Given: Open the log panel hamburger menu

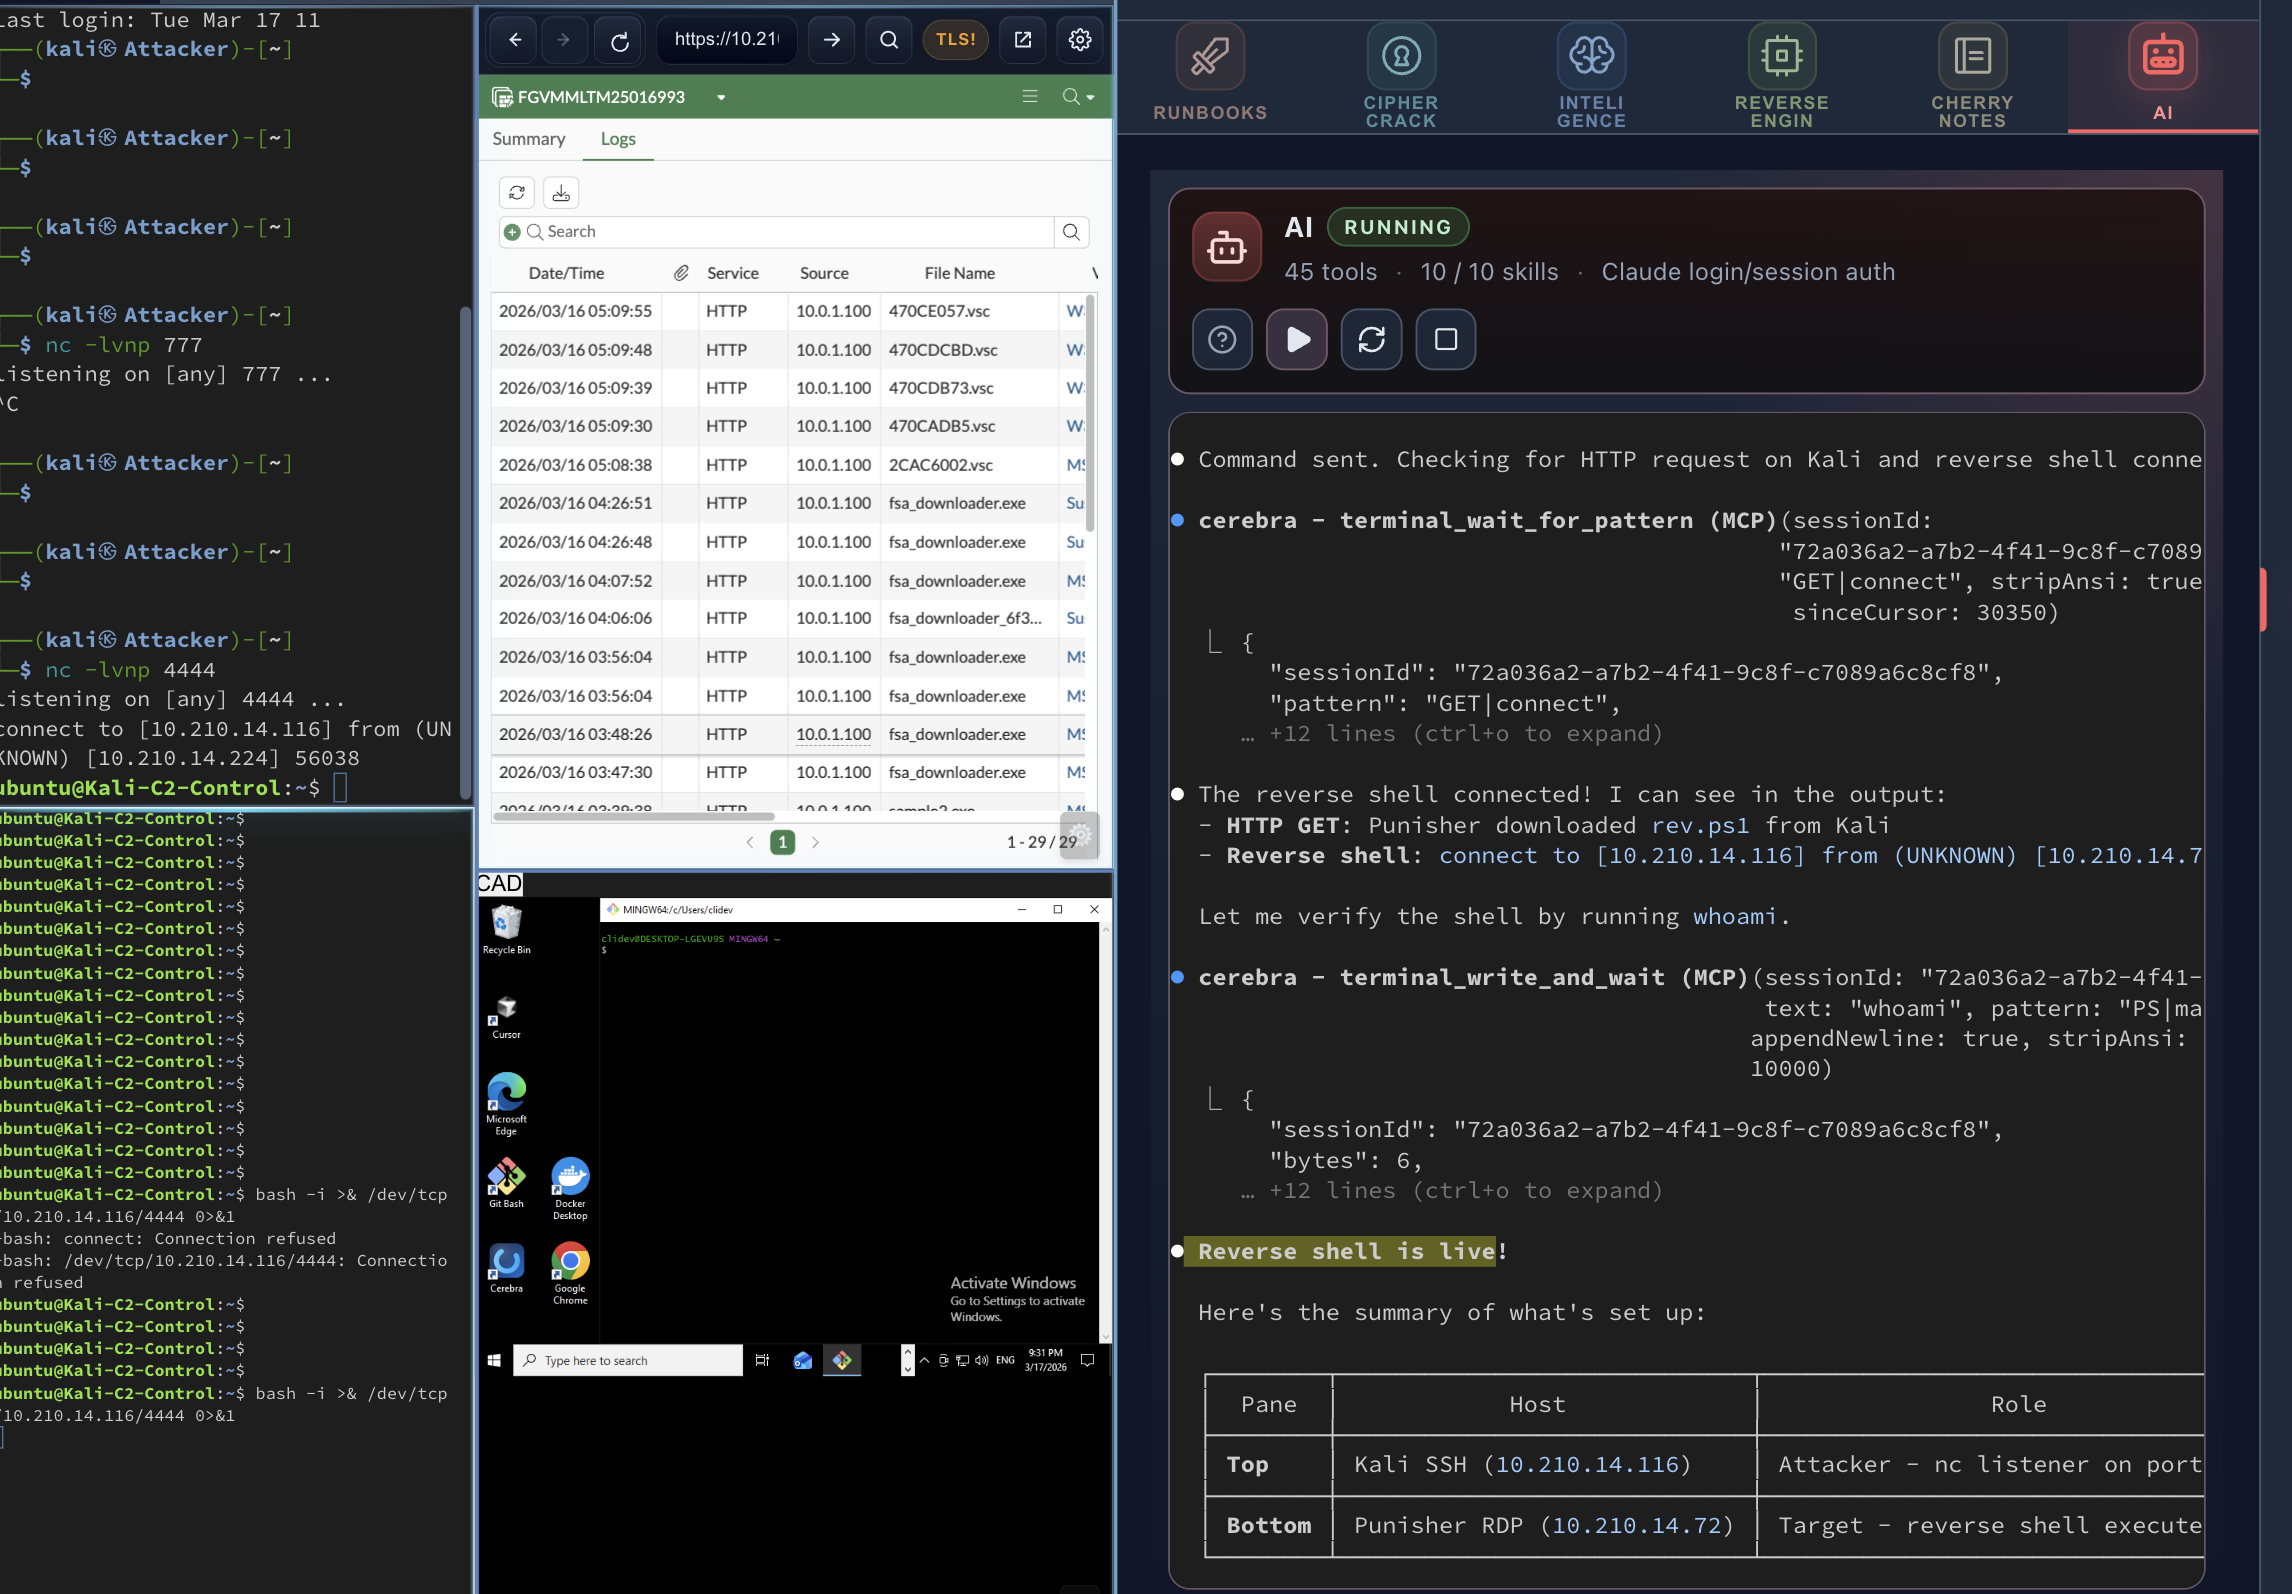Looking at the screenshot, I should pos(1030,96).
